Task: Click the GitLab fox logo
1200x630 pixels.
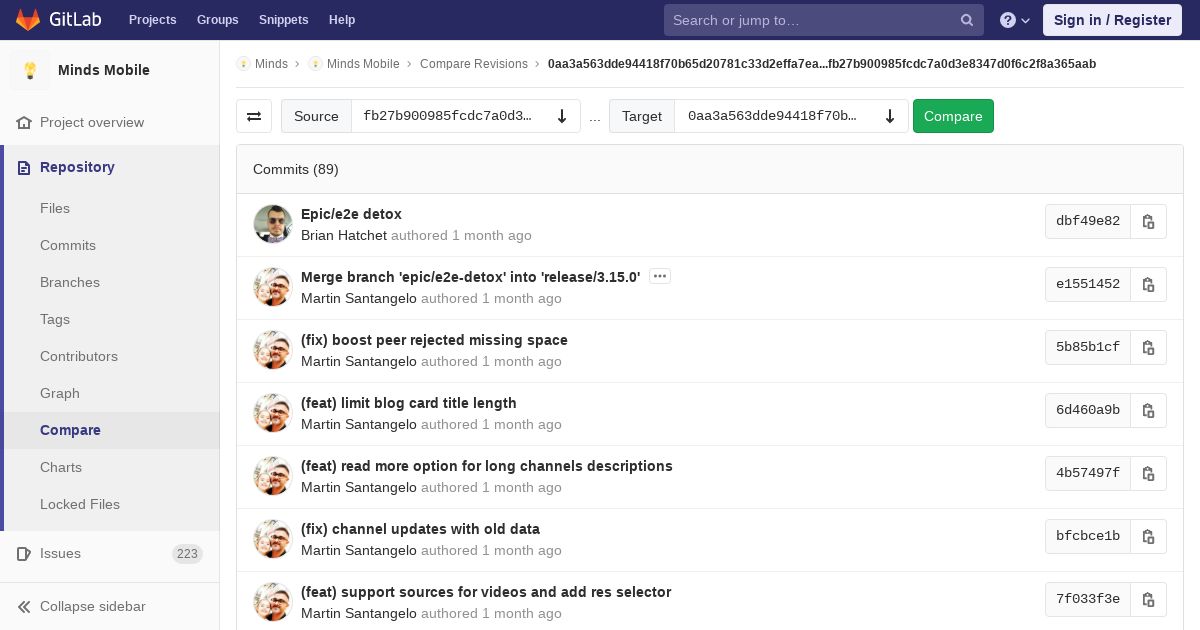Action: [x=28, y=20]
